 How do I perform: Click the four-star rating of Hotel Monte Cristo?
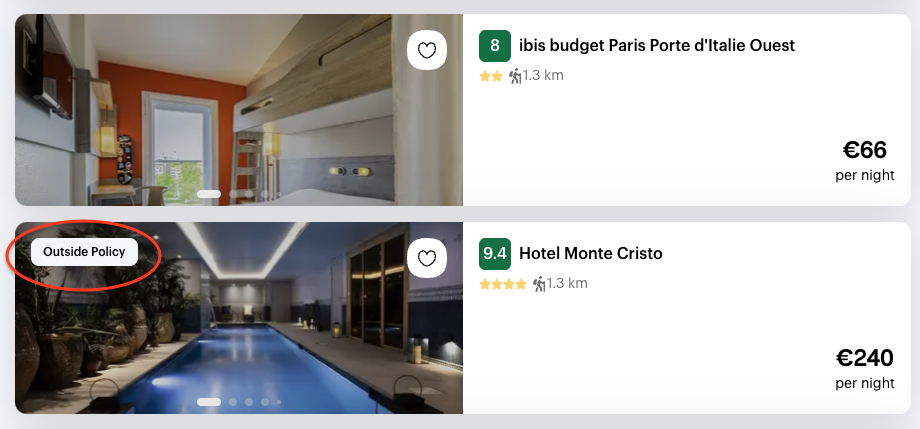tap(503, 284)
